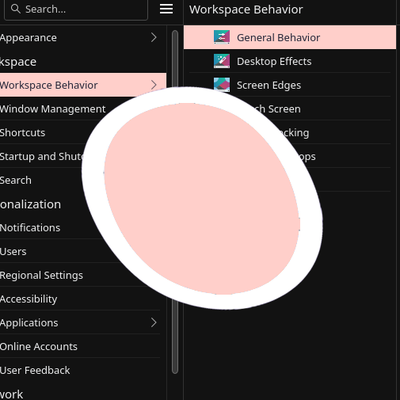Click the magnifier icon in search field

tap(16, 9)
